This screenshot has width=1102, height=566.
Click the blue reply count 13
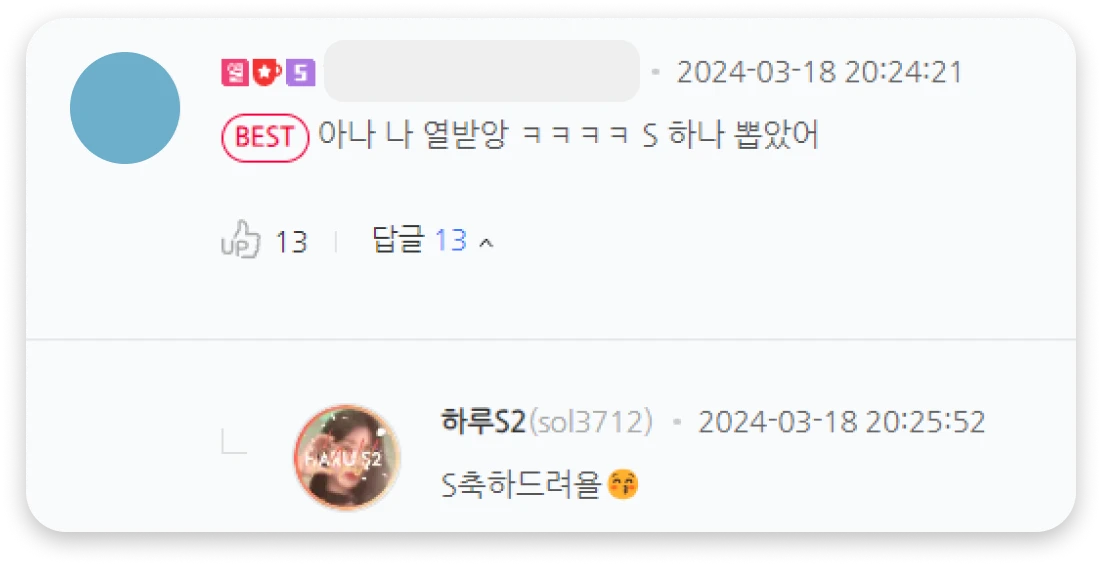coord(450,240)
